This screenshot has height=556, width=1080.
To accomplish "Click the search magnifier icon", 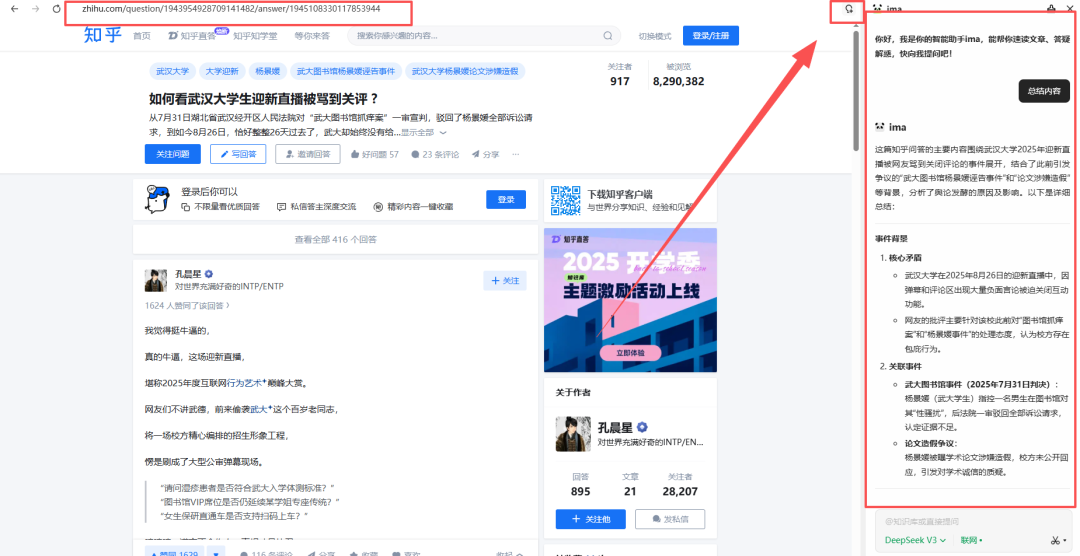I will tap(608, 36).
